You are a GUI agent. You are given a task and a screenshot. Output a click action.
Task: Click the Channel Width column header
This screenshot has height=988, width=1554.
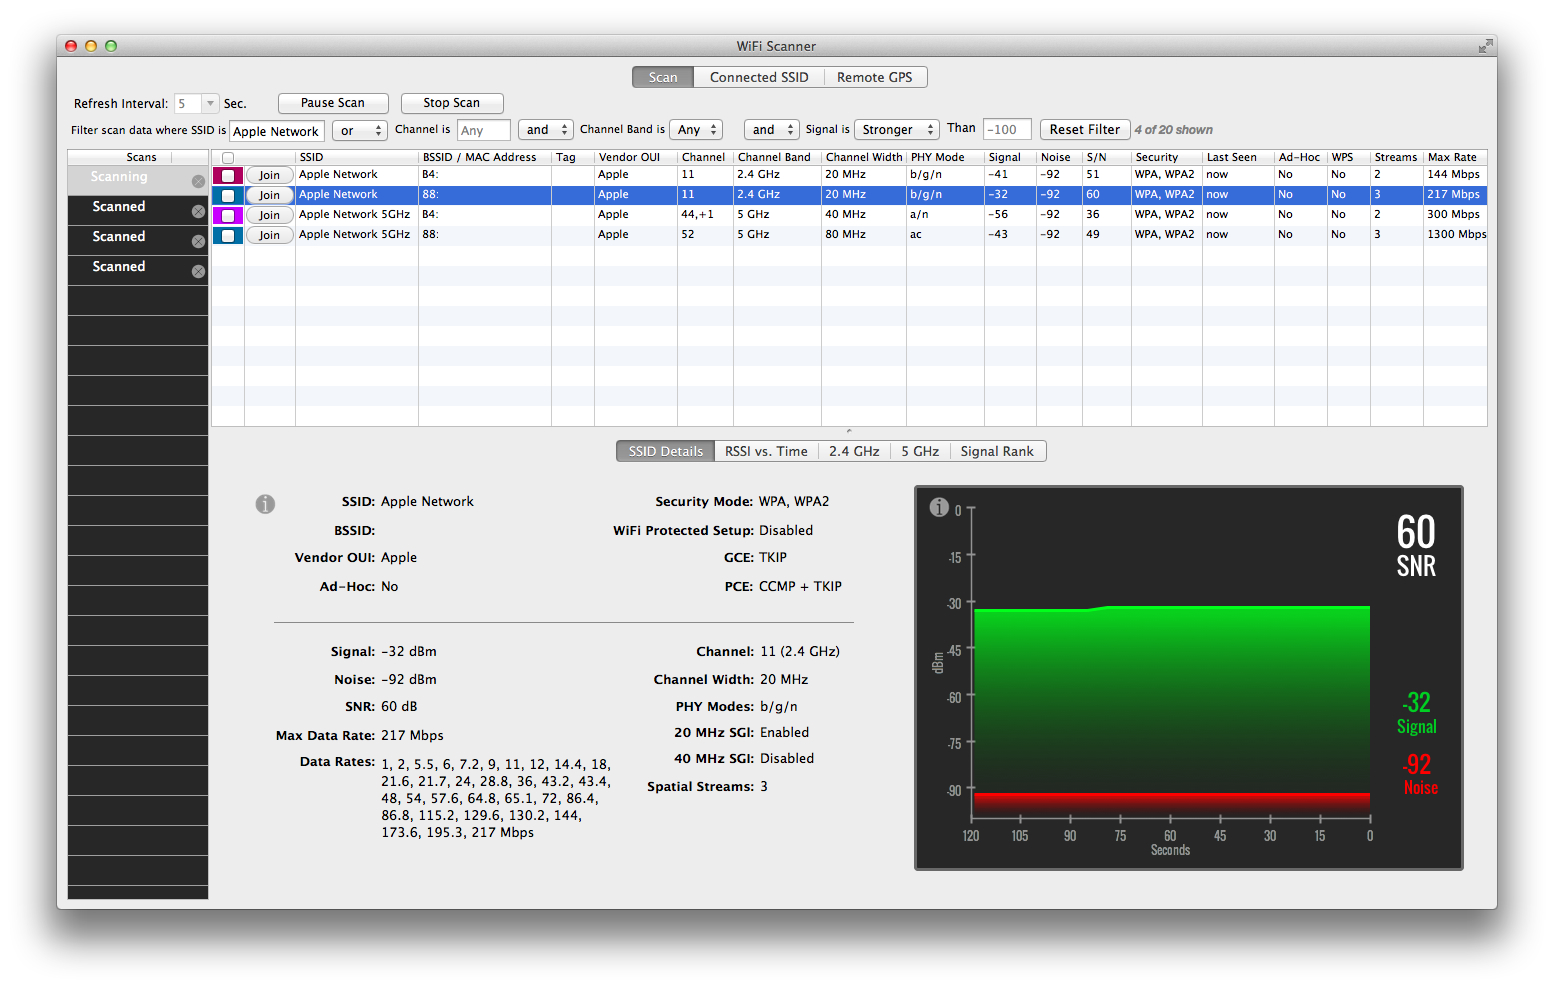[x=864, y=157]
